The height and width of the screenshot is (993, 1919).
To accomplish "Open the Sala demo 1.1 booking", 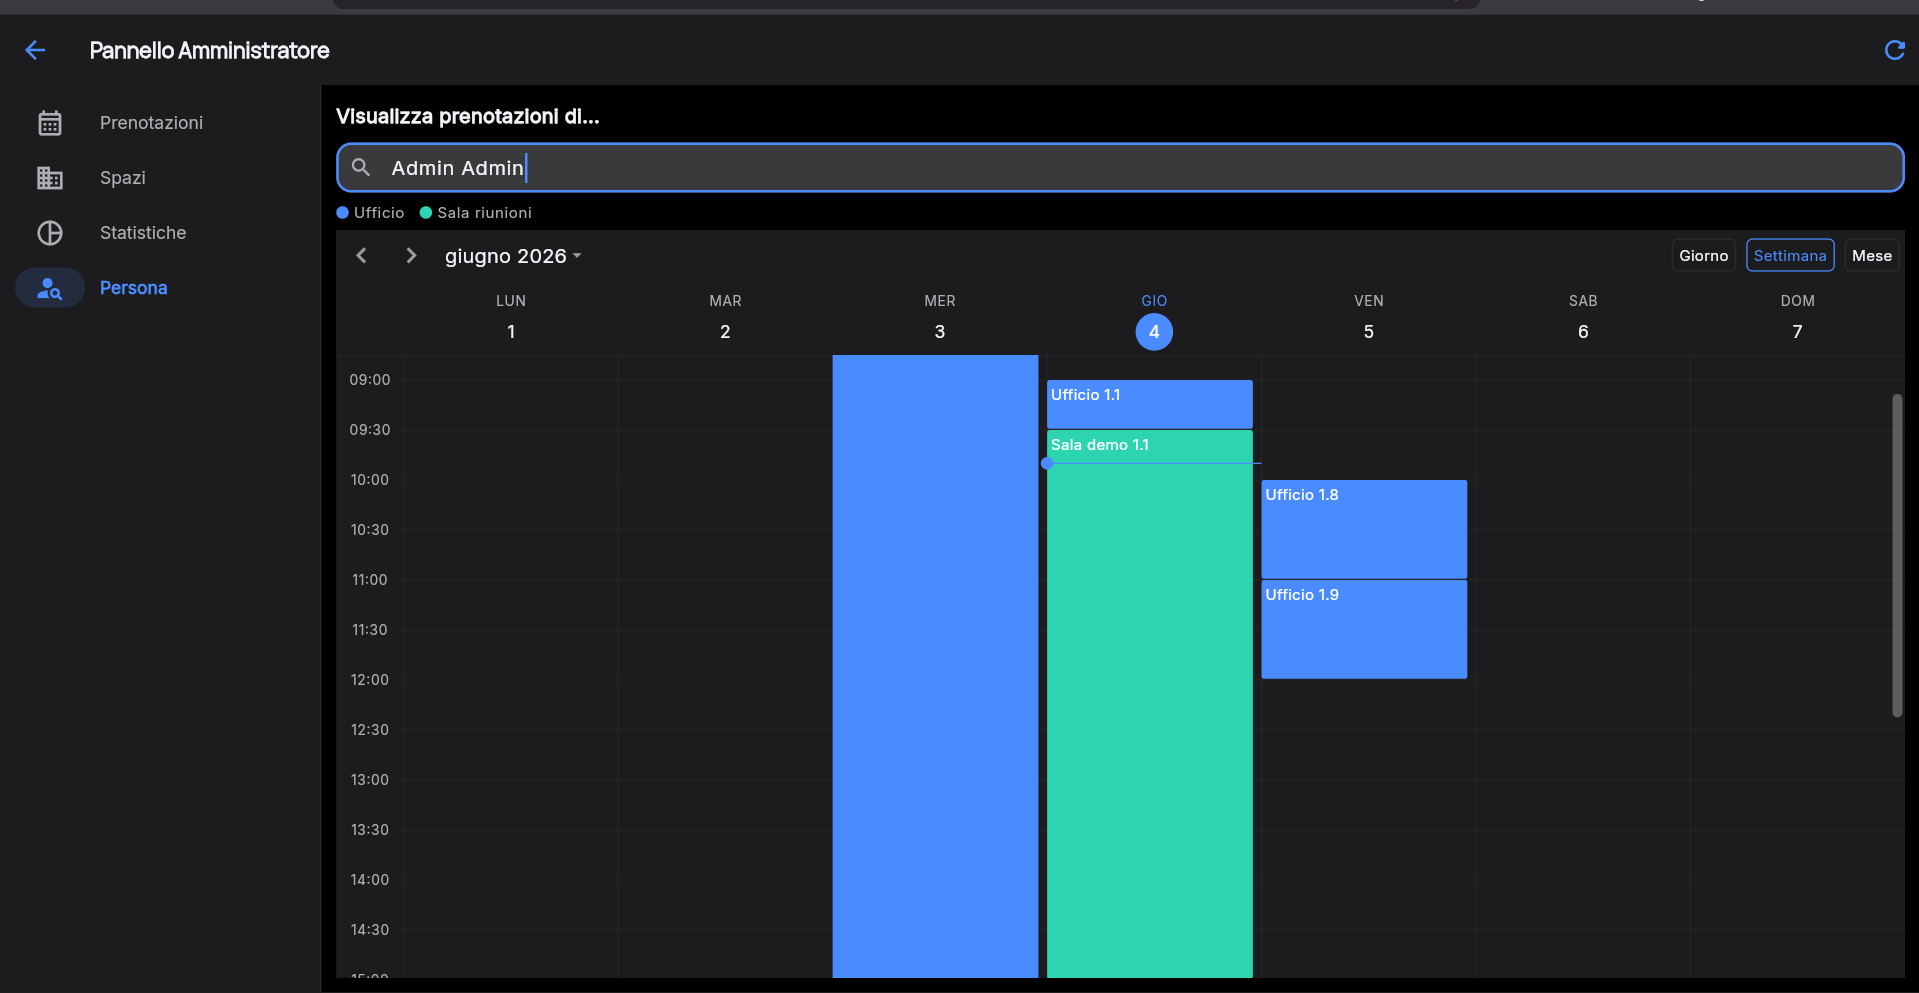I will tap(1149, 704).
